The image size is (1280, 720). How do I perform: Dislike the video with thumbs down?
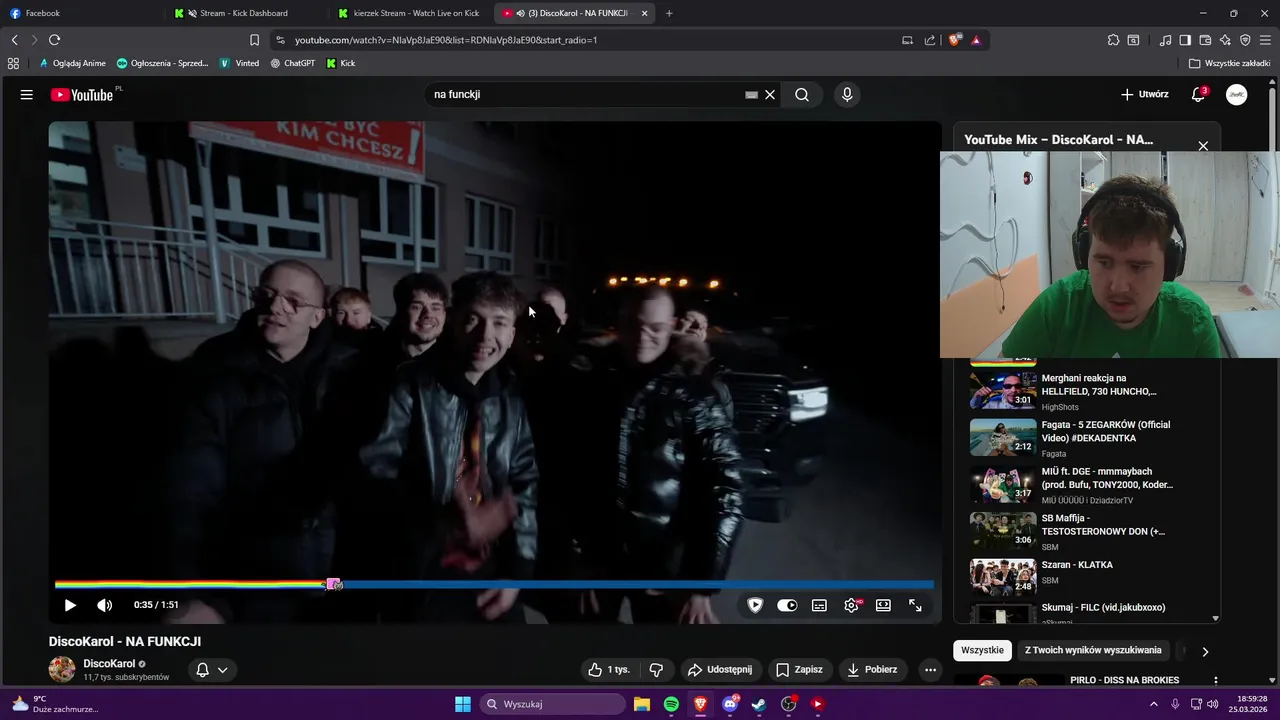pos(656,670)
